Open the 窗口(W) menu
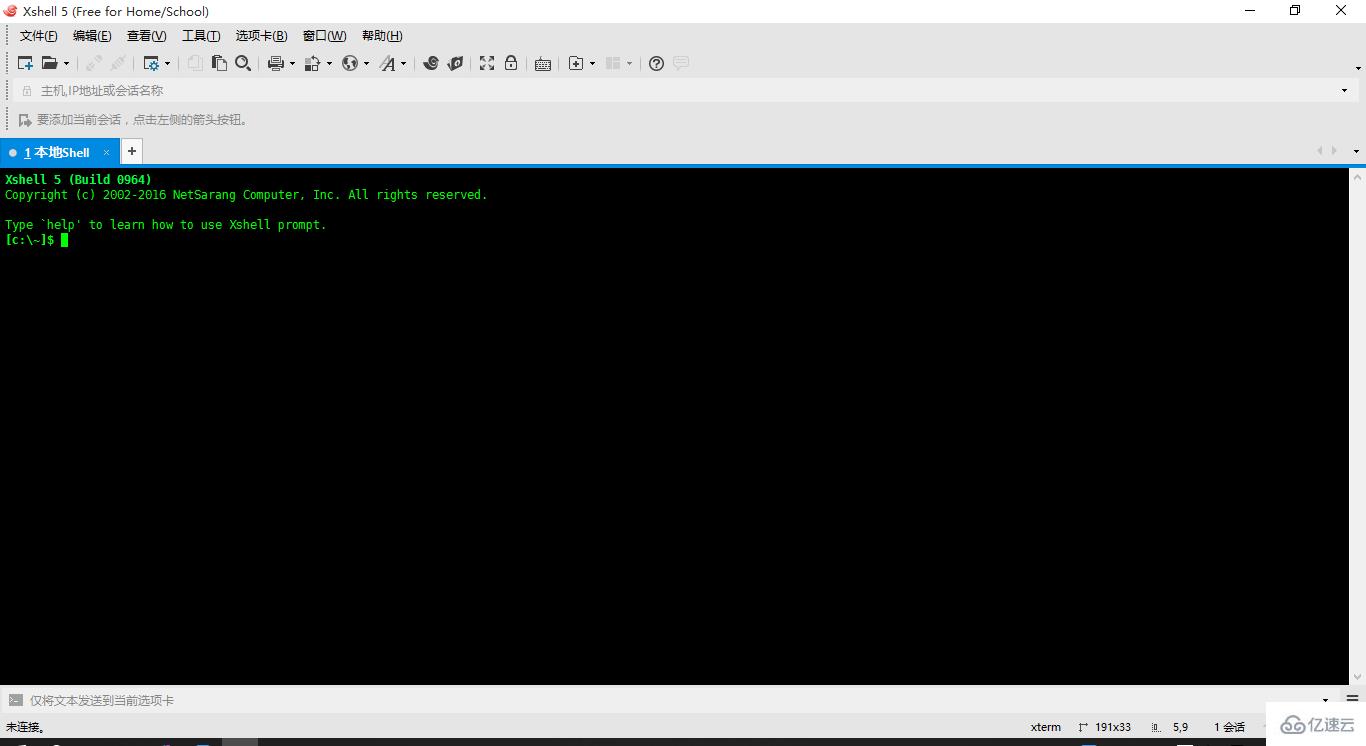1366x746 pixels. tap(324, 36)
